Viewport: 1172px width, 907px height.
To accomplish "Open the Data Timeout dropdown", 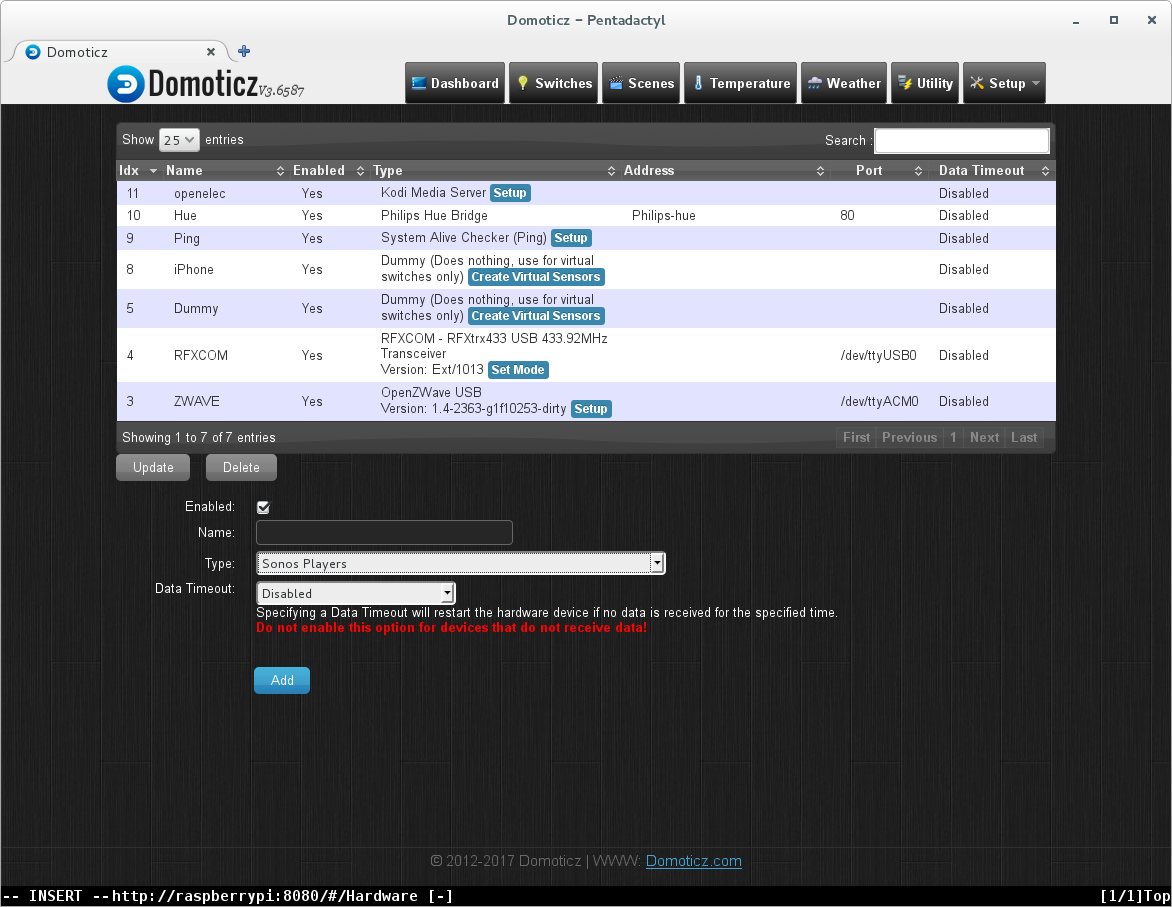I will pos(356,593).
